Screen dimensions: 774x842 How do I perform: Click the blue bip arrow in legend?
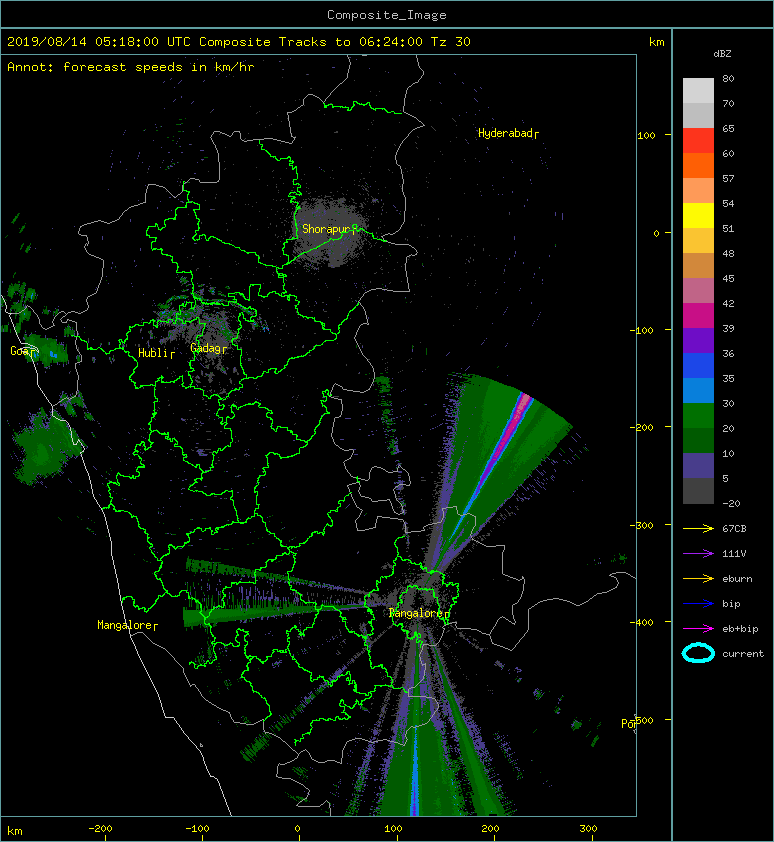click(698, 604)
